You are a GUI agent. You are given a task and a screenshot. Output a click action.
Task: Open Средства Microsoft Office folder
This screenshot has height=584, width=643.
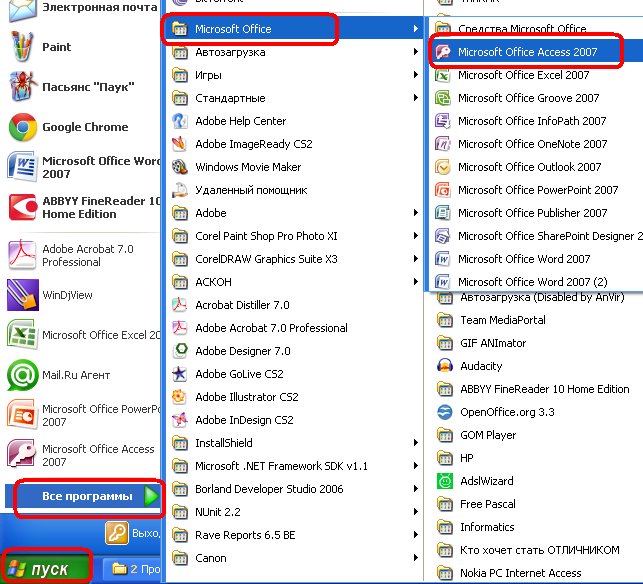(x=536, y=29)
